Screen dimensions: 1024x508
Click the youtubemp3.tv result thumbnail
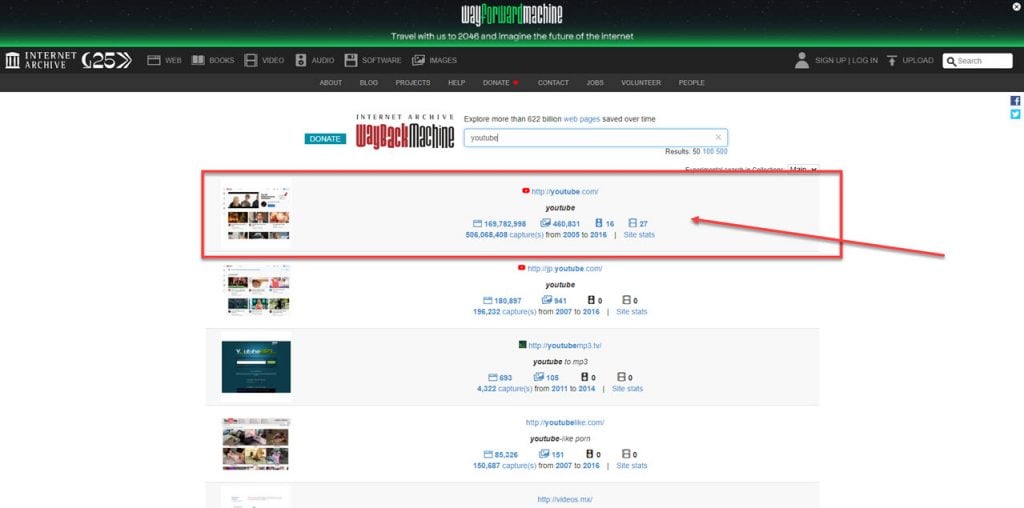[x=256, y=366]
